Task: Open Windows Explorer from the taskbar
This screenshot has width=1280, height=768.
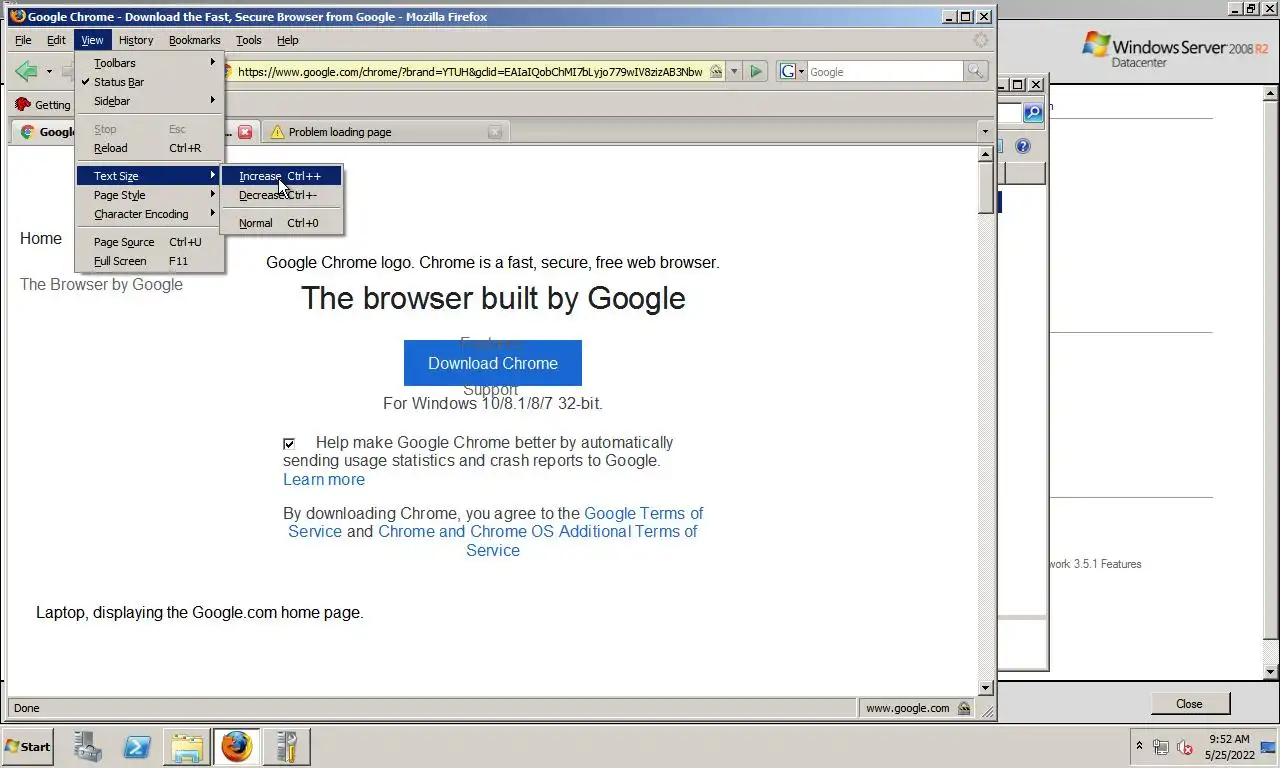Action: point(186,747)
